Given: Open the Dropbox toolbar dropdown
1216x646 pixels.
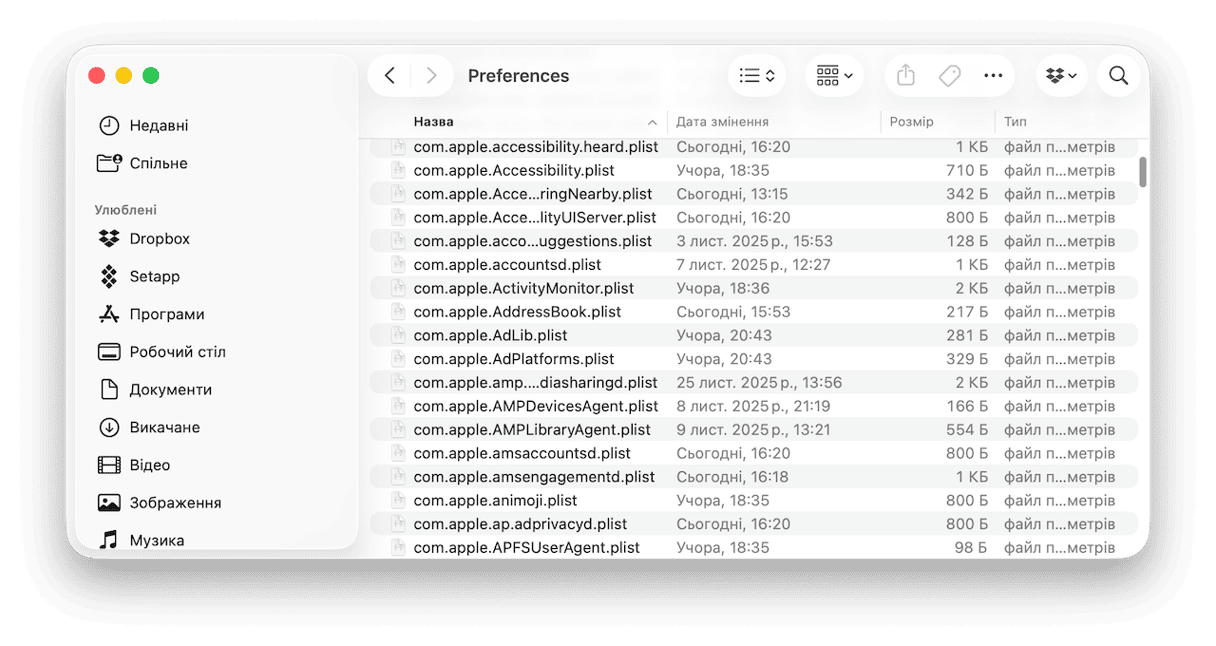Looking at the screenshot, I should point(1061,76).
